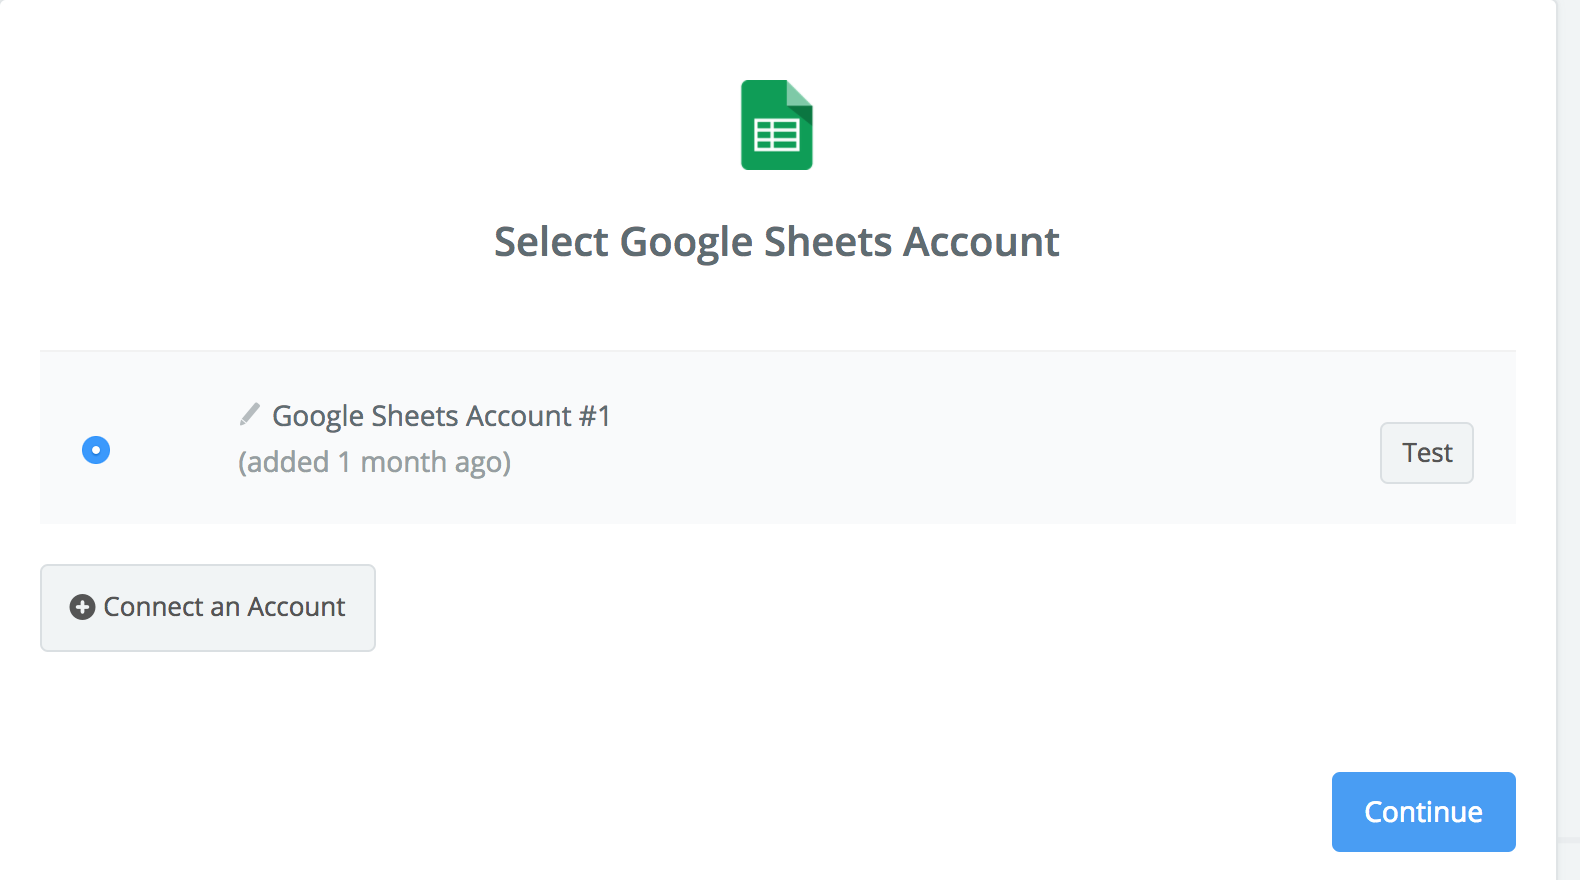Click the plus icon on Connect an Account
Viewport: 1580px width, 880px height.
pos(82,607)
